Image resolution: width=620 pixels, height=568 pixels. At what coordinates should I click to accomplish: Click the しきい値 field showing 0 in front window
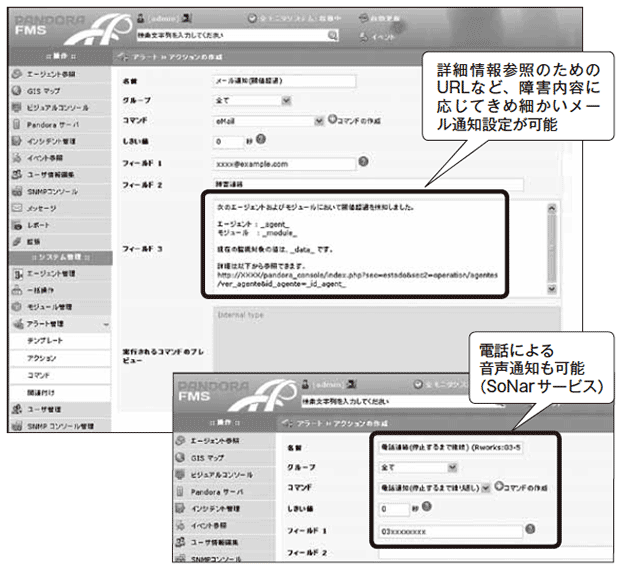point(394,509)
